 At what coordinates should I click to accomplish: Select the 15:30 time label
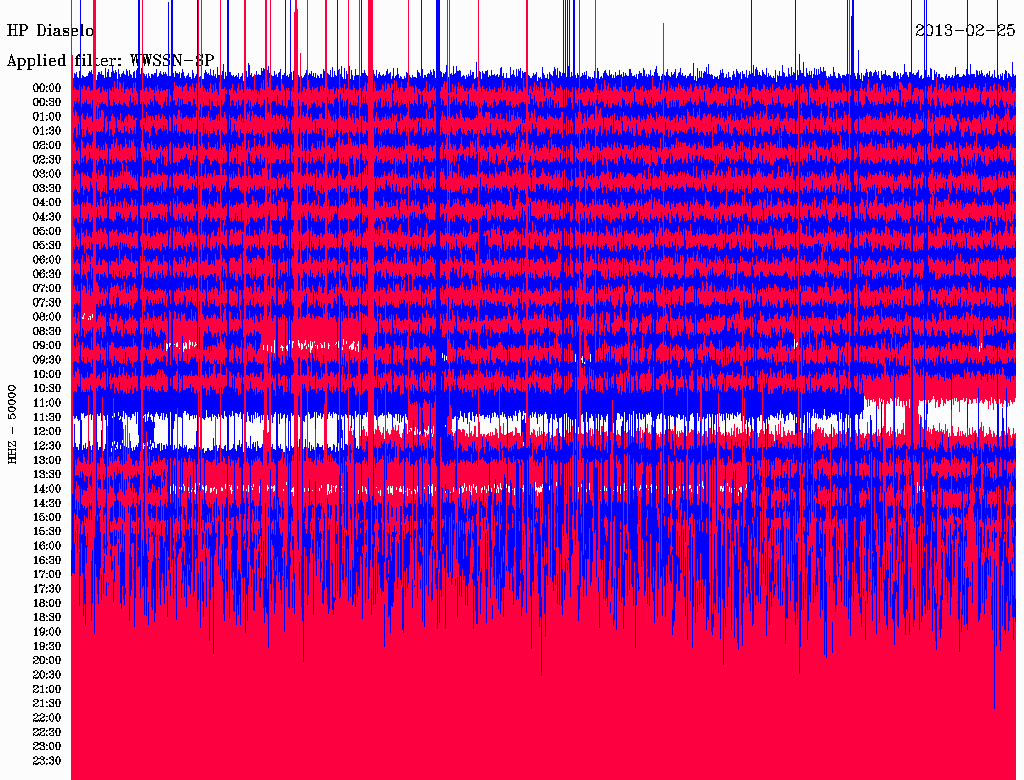pos(47,532)
